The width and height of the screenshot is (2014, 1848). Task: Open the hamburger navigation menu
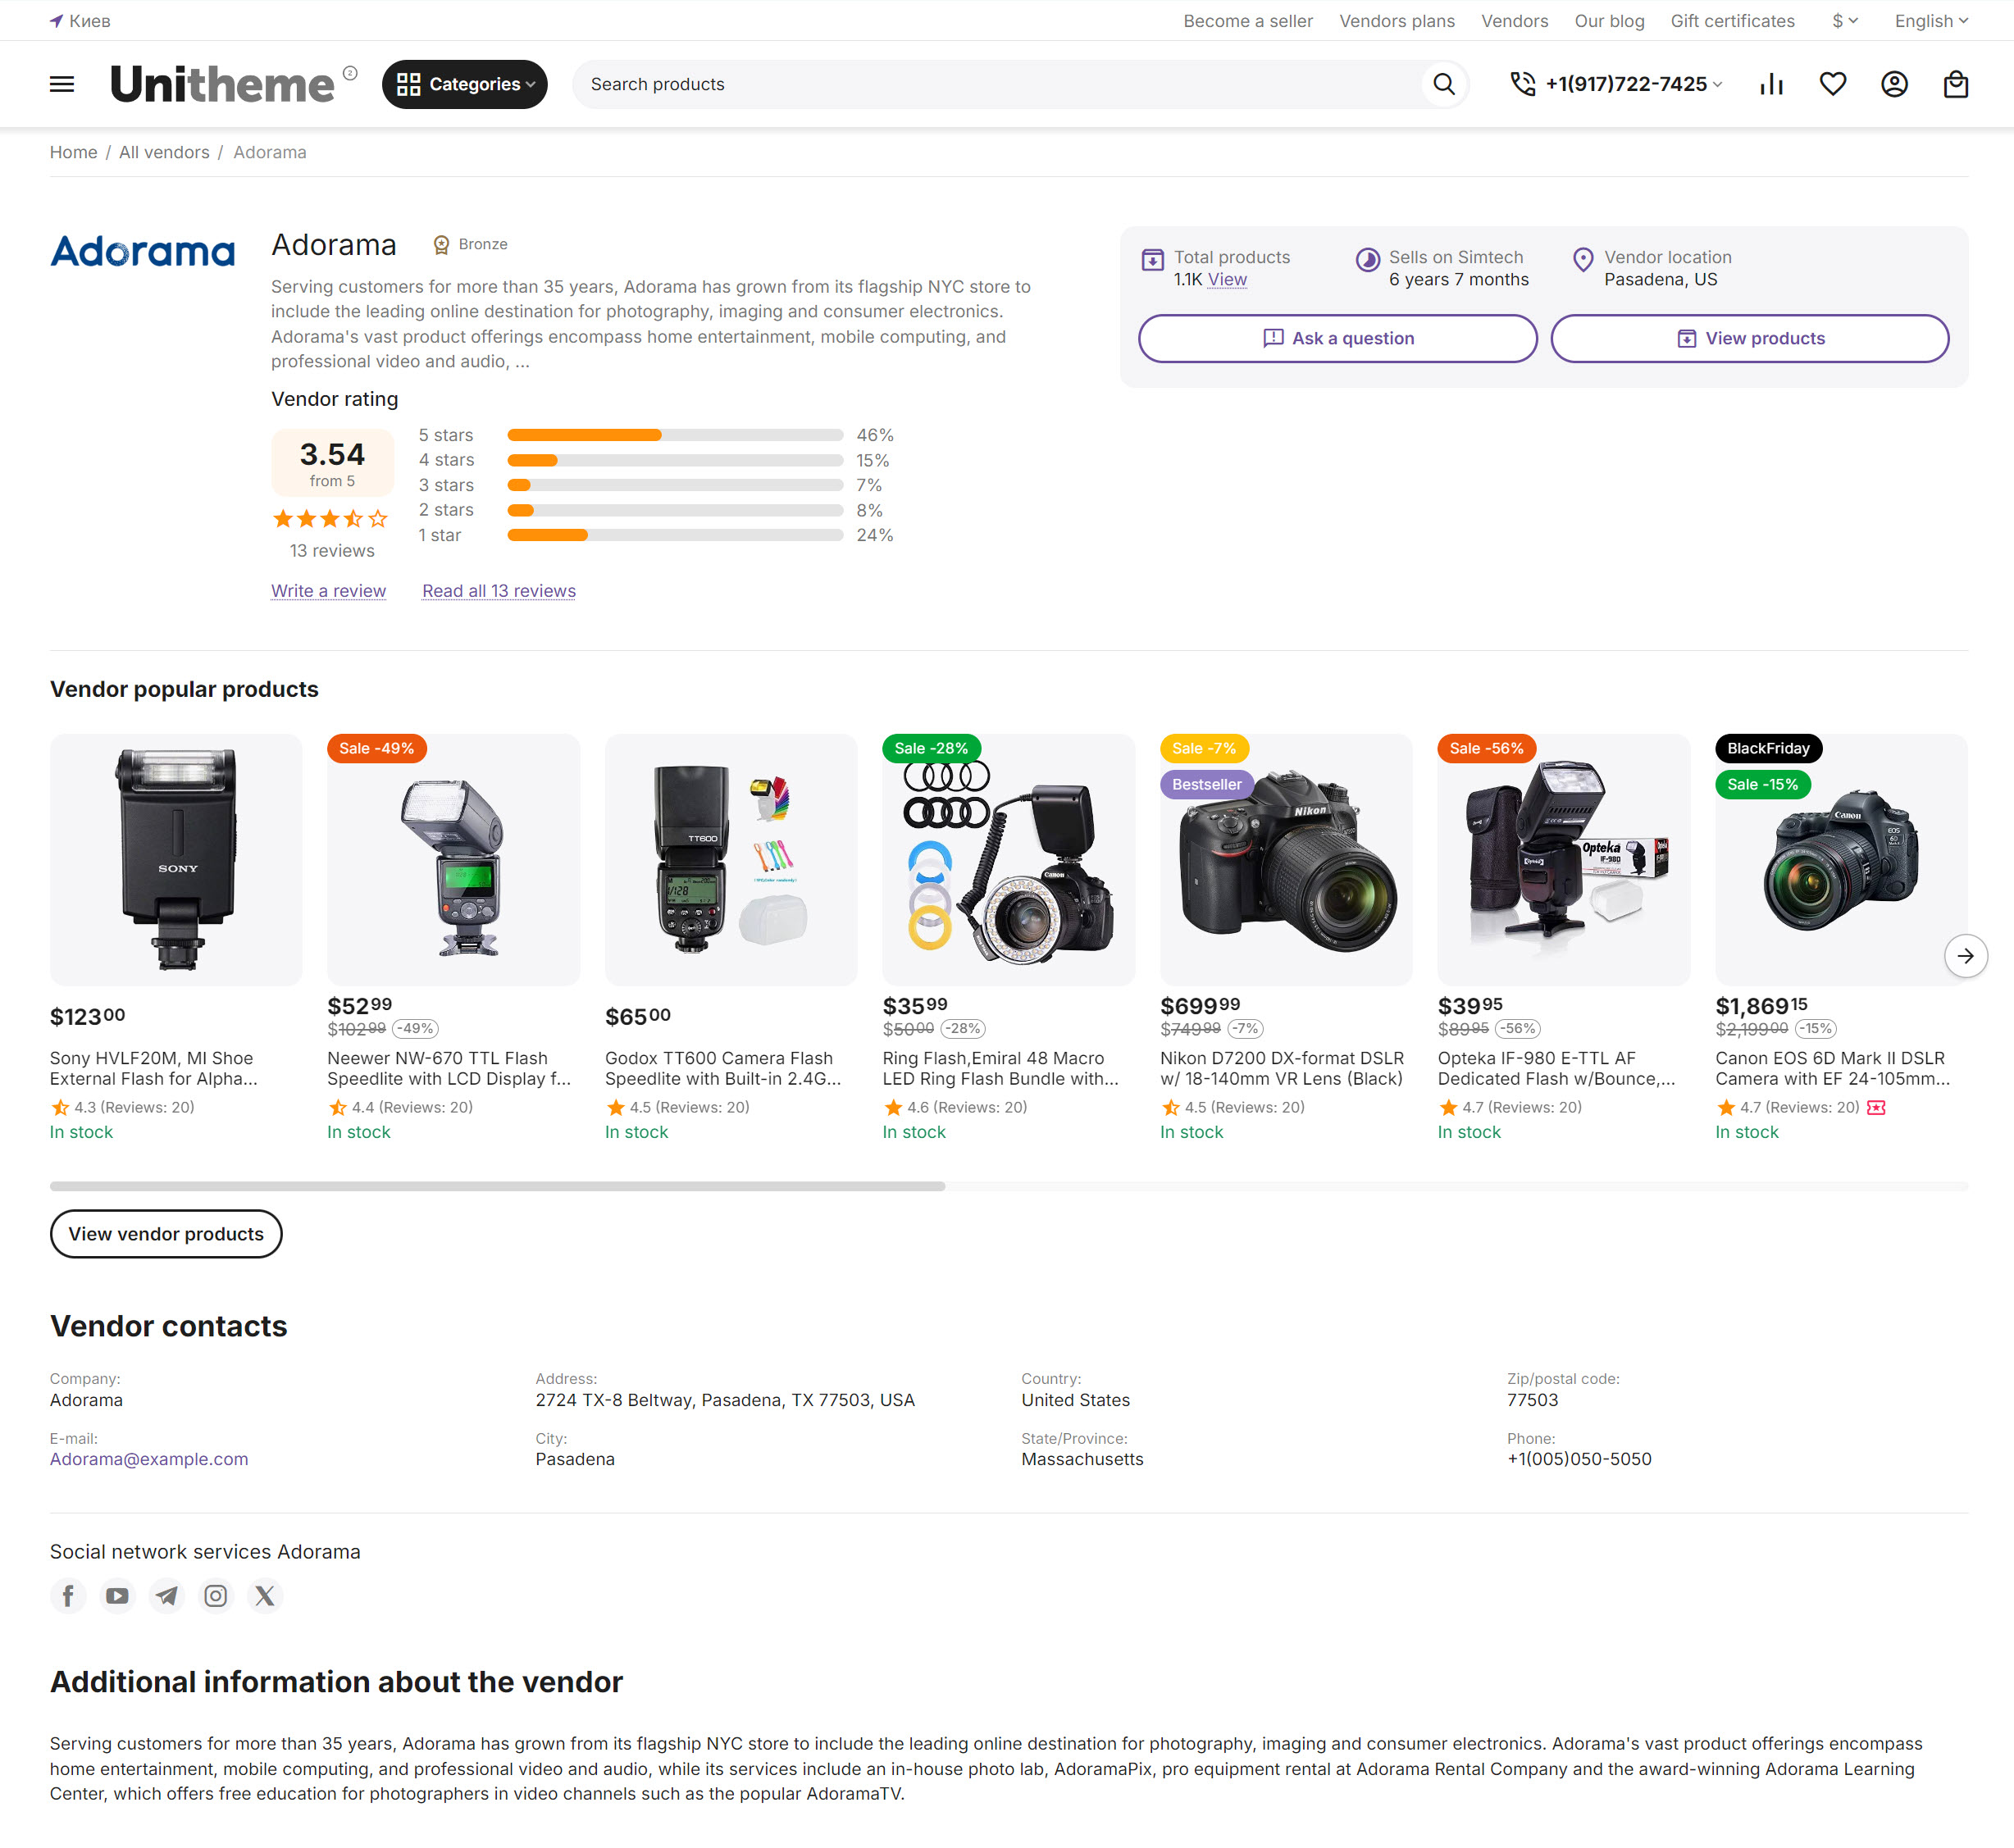pos(61,84)
